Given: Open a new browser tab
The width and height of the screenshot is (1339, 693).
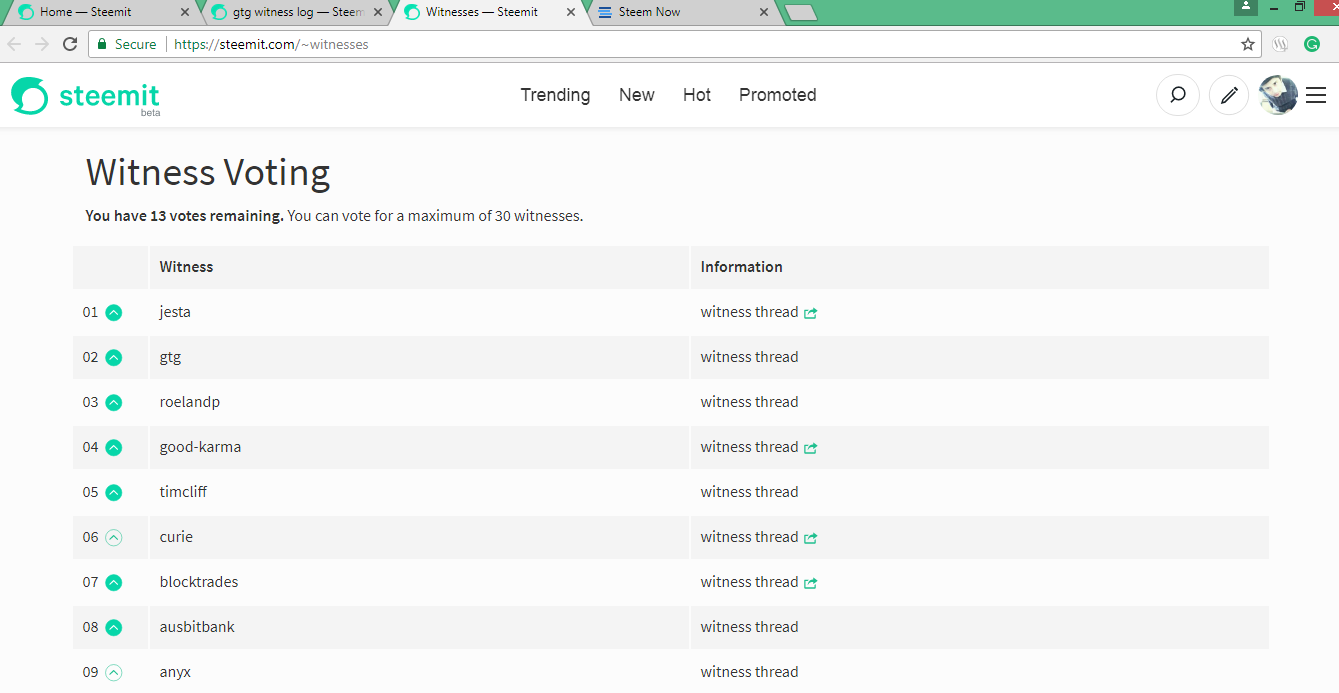Looking at the screenshot, I should click(x=801, y=13).
